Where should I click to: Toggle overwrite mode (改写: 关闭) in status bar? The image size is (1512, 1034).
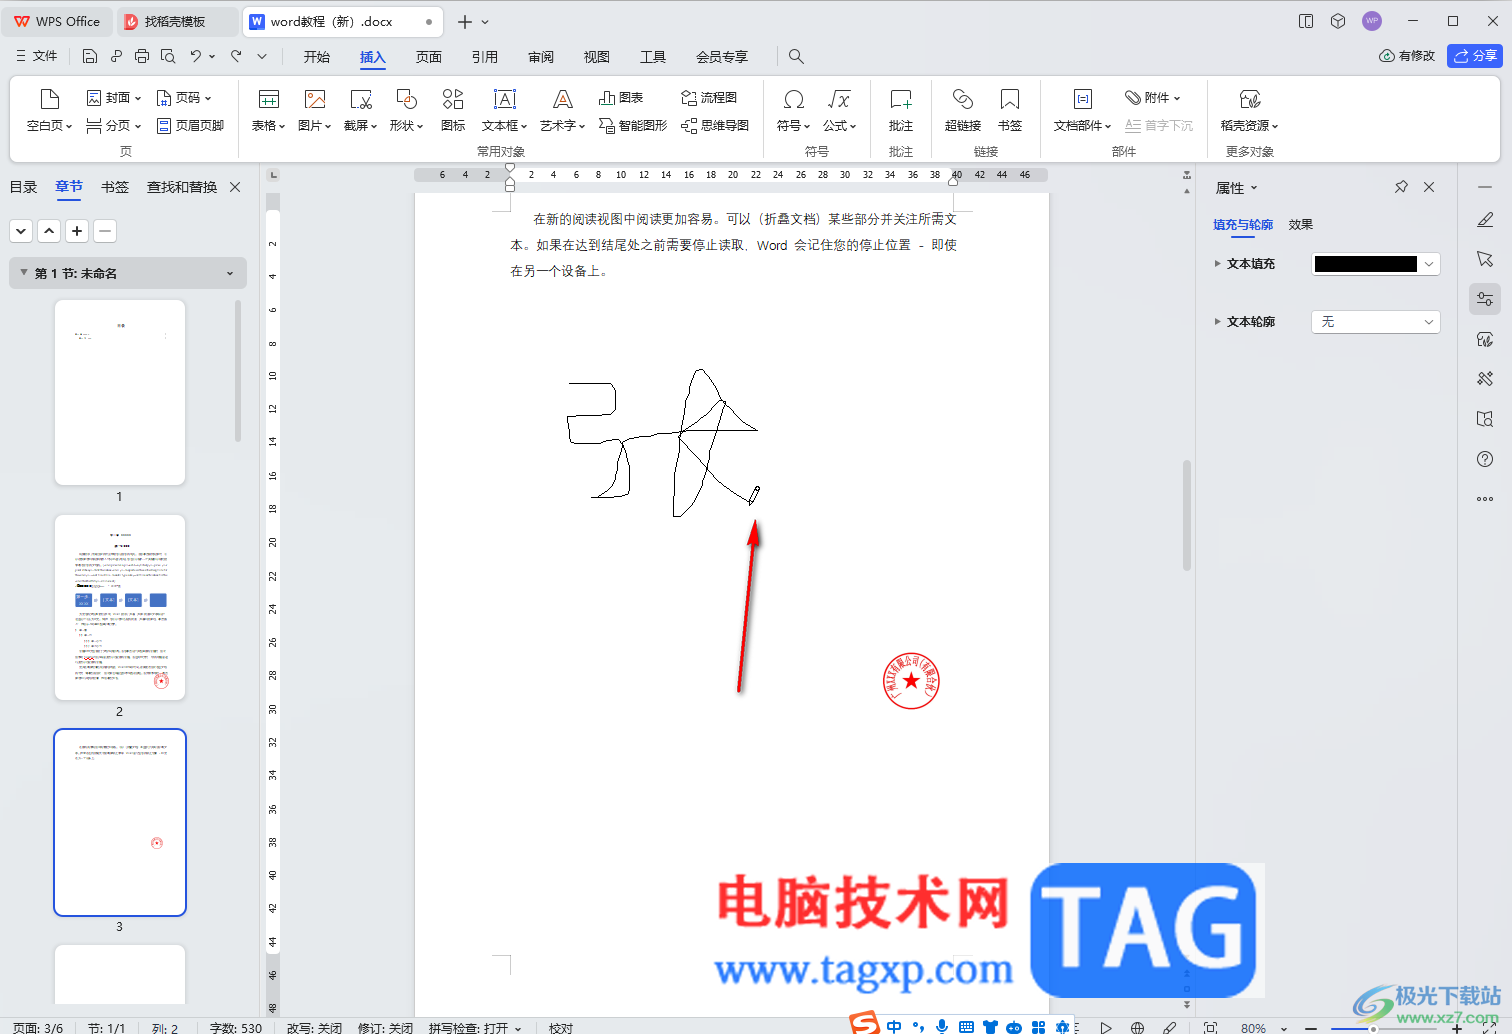(314, 1027)
